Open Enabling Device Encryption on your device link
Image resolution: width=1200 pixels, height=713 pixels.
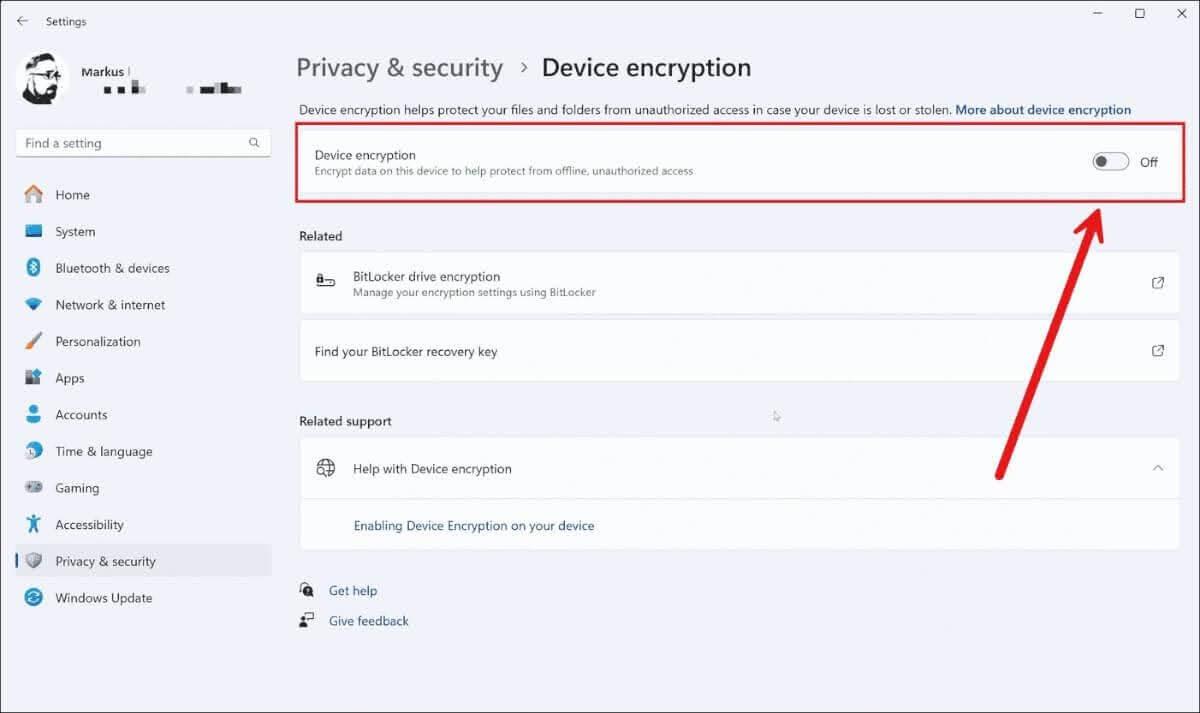pos(474,526)
